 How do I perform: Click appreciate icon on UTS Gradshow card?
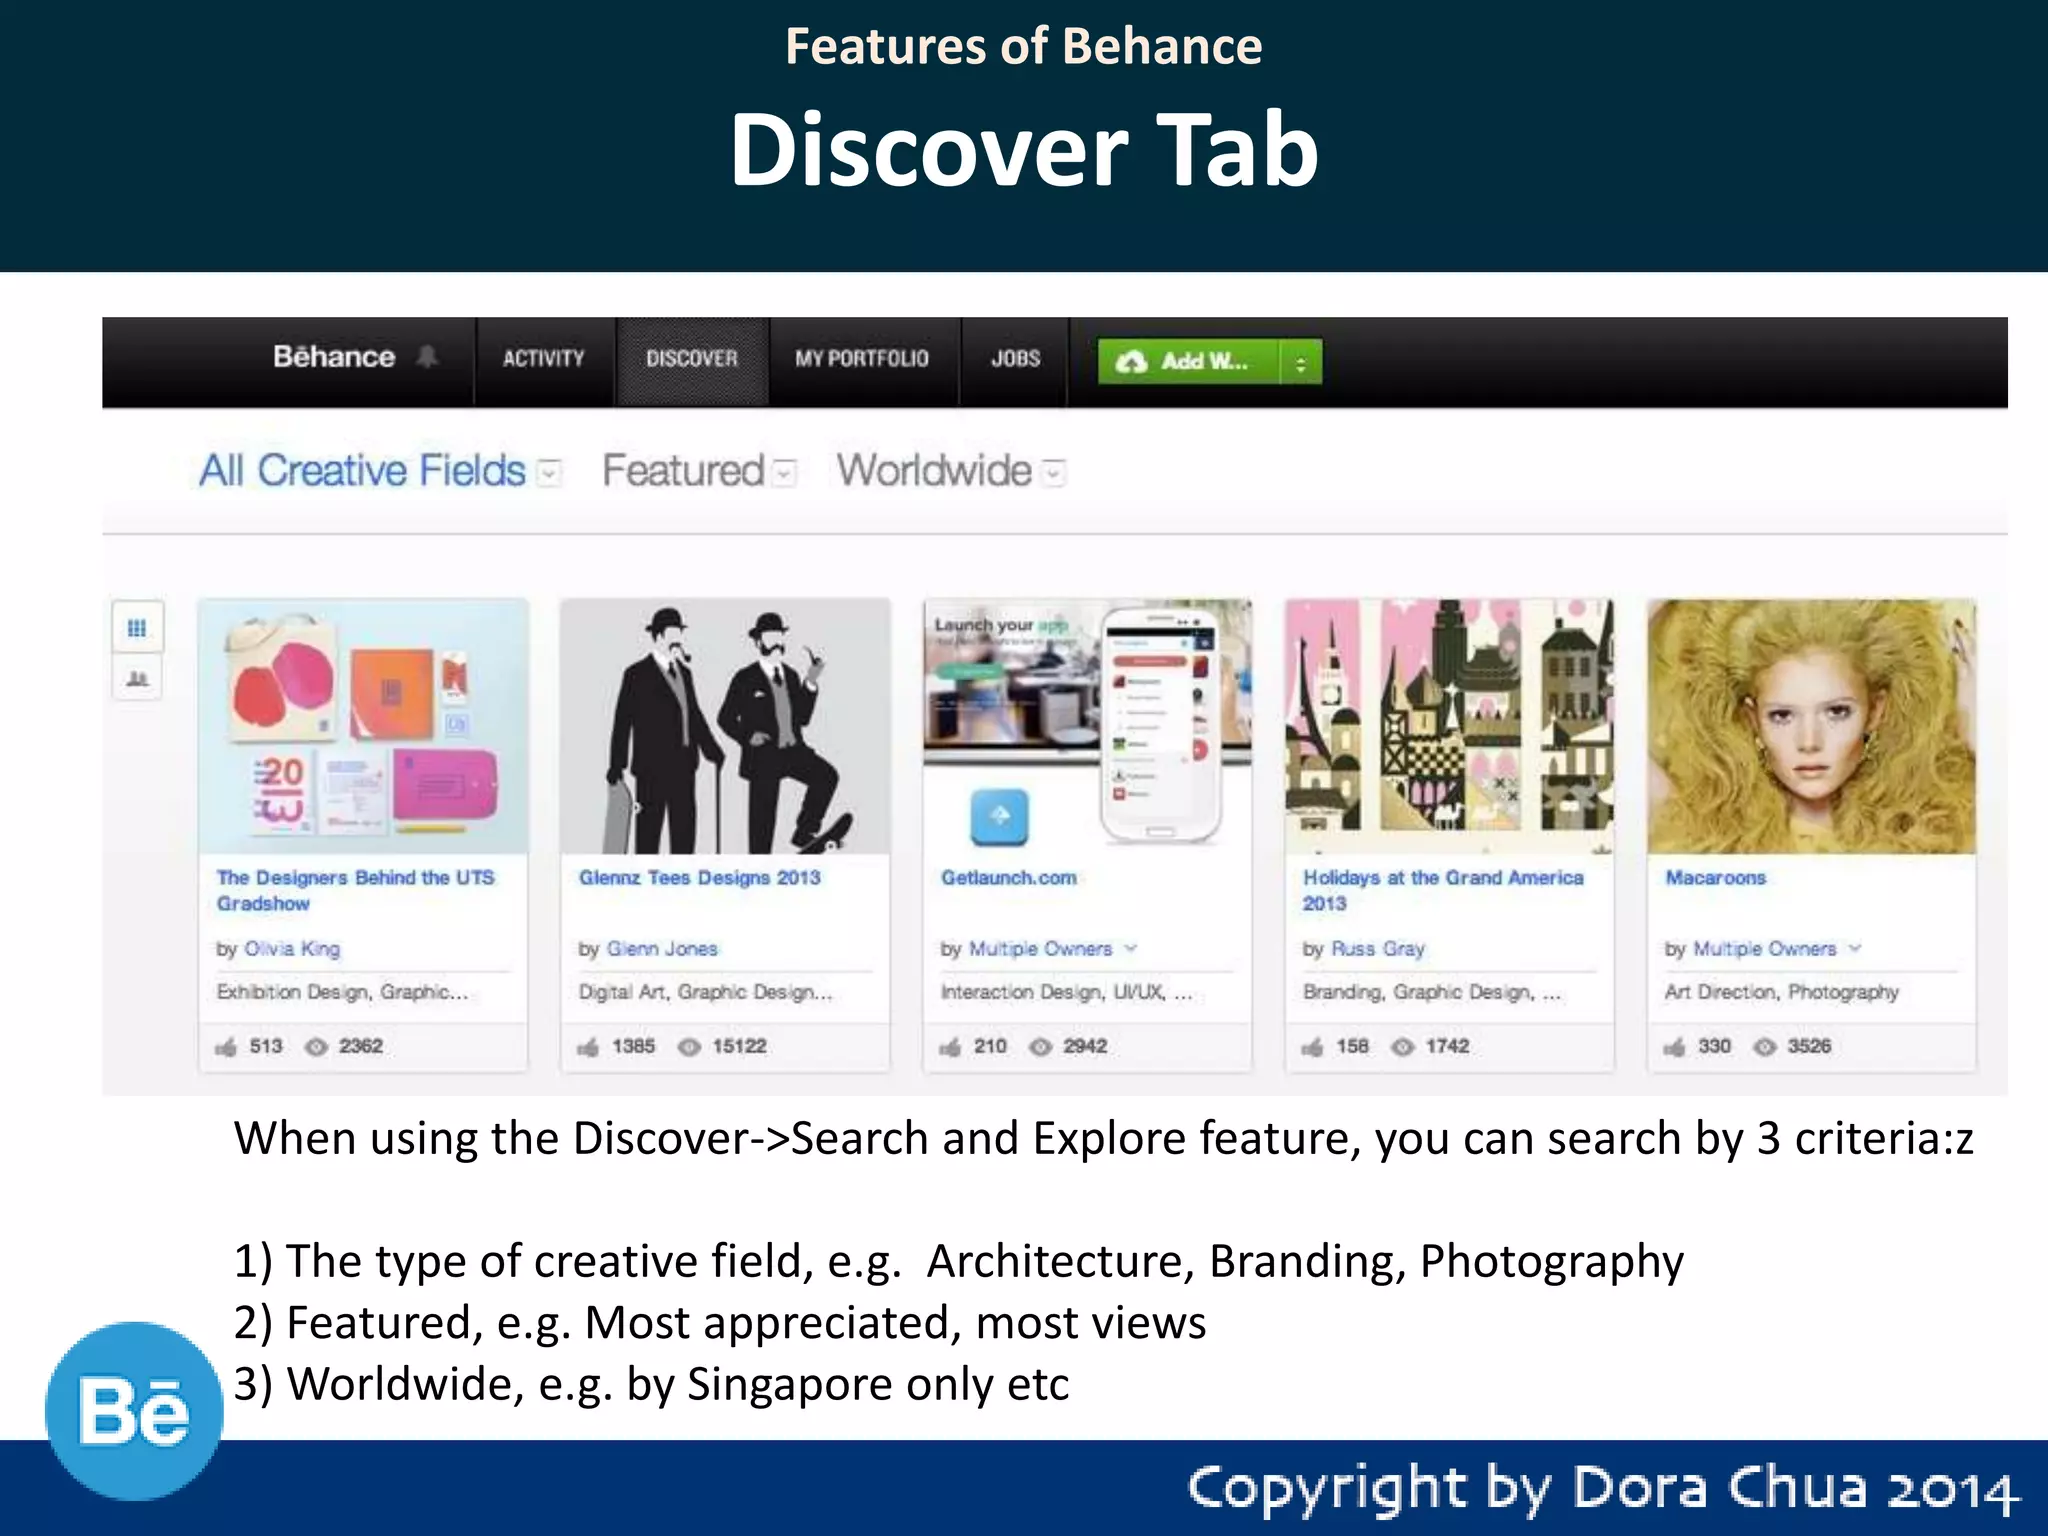(x=226, y=1047)
